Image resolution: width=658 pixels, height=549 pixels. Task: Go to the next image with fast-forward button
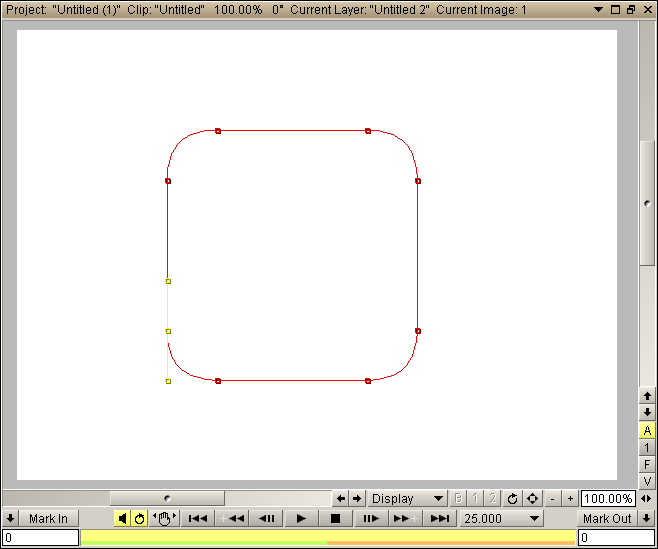pyautogui.click(x=405, y=518)
